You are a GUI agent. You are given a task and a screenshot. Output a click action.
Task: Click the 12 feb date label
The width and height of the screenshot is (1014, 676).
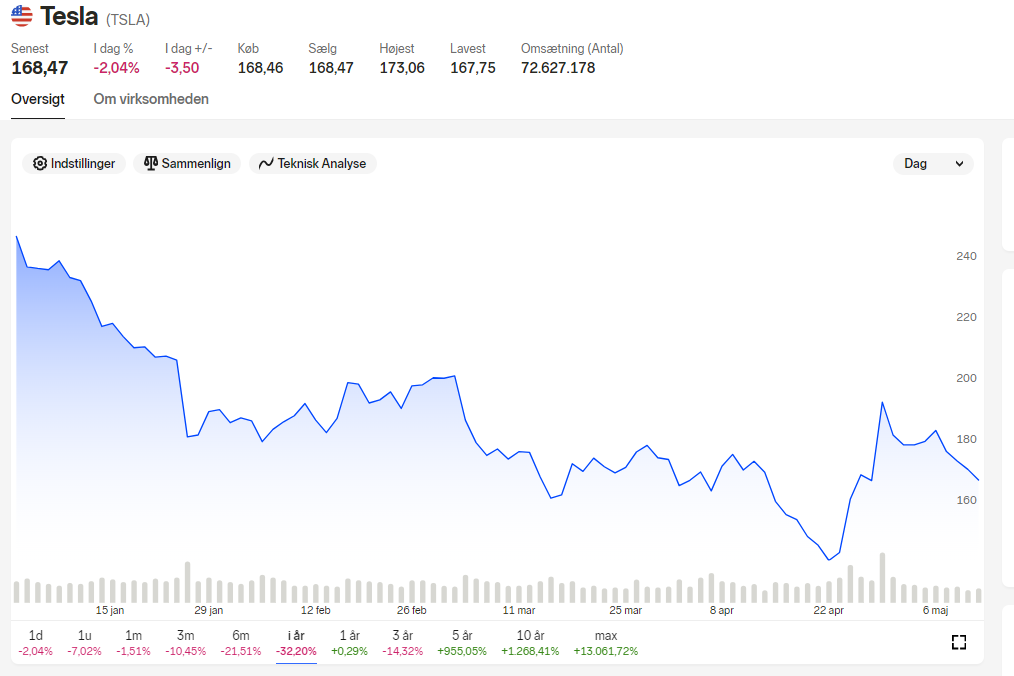click(316, 610)
